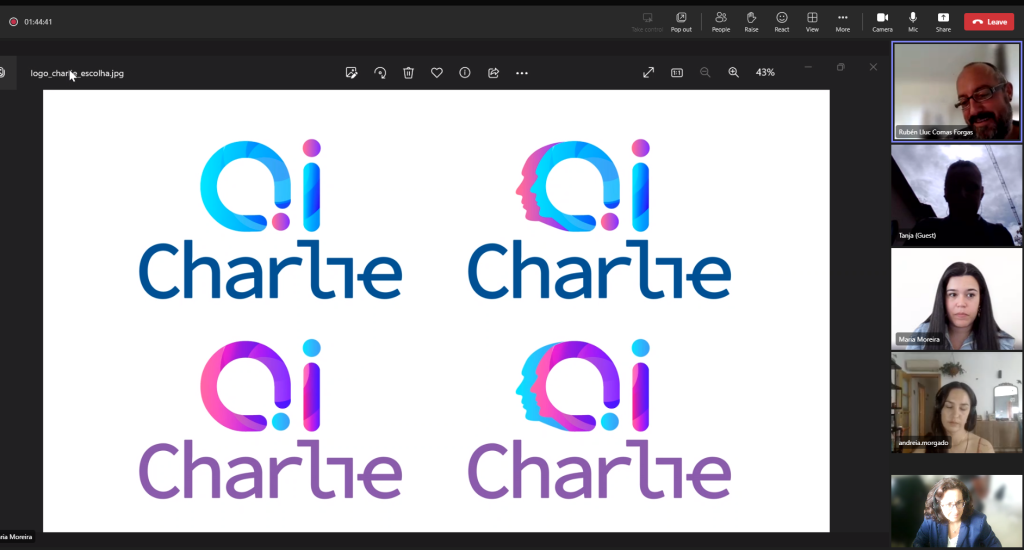Toggle the Mic in Teams
Screen dimensions: 1024x550
click(913, 21)
